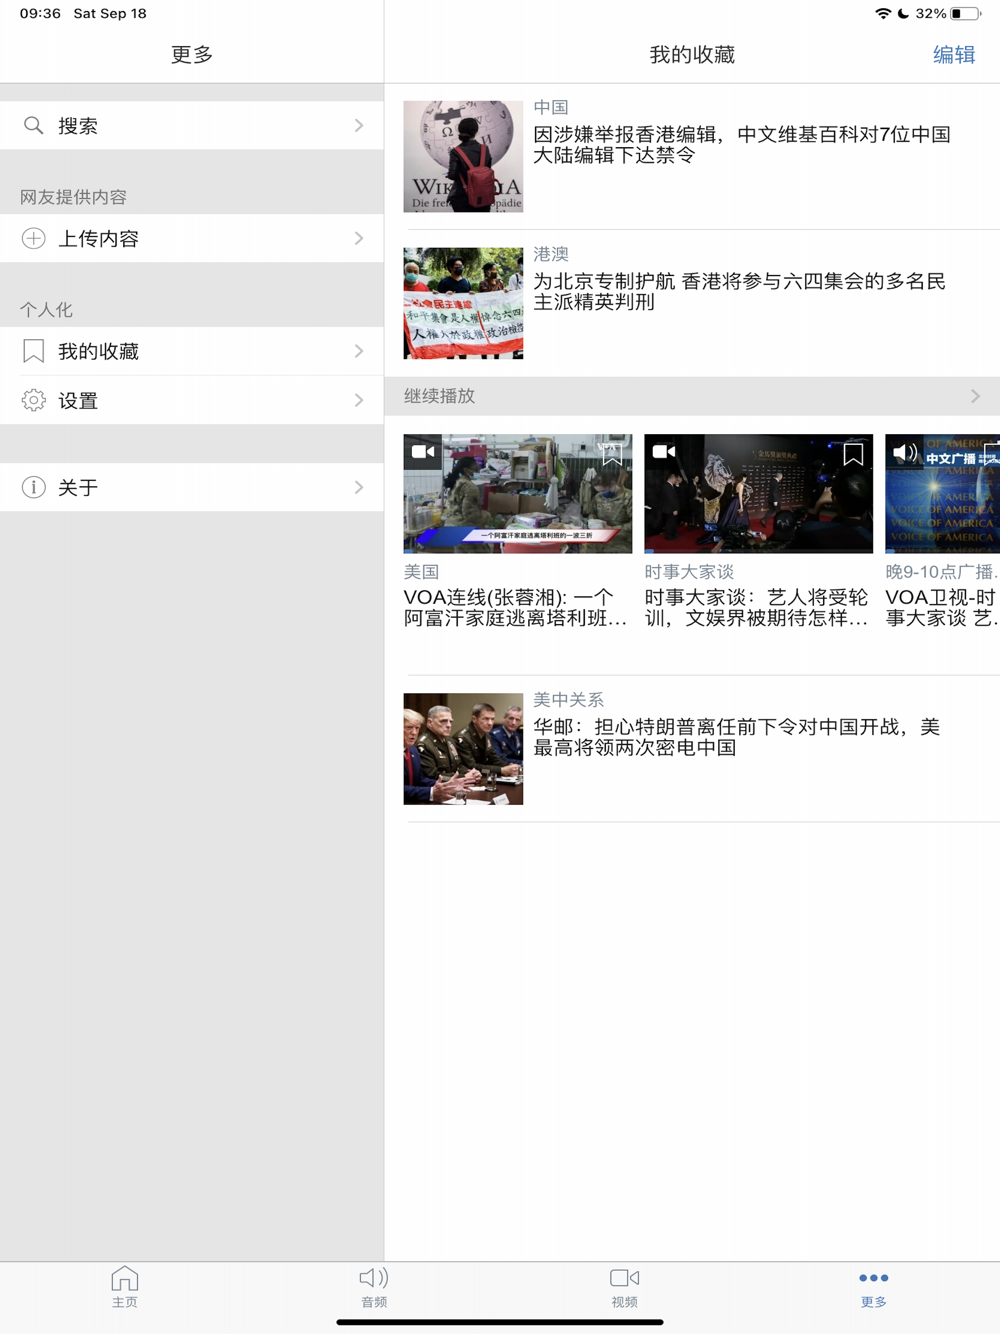This screenshot has width=1000, height=1334.
Task: Open the 关于 row chevron
Action: click(x=359, y=487)
